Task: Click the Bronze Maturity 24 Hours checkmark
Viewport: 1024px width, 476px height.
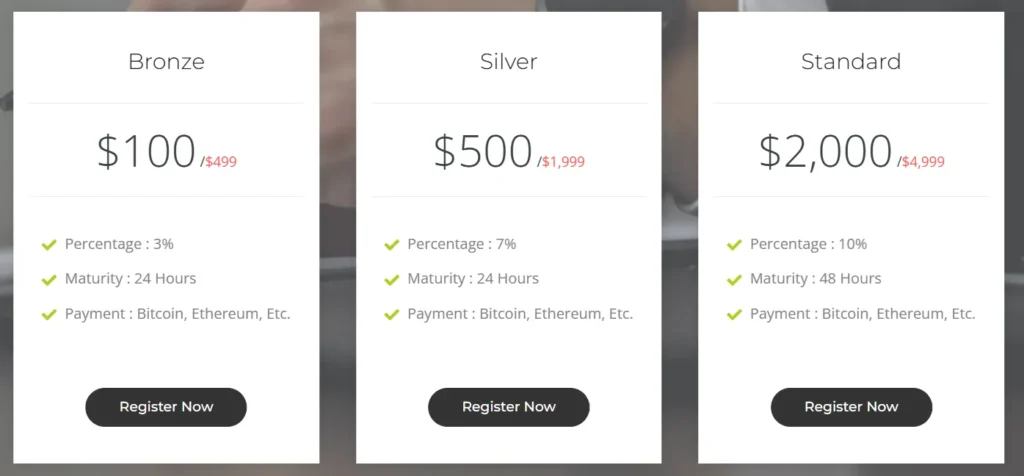Action: [x=49, y=279]
